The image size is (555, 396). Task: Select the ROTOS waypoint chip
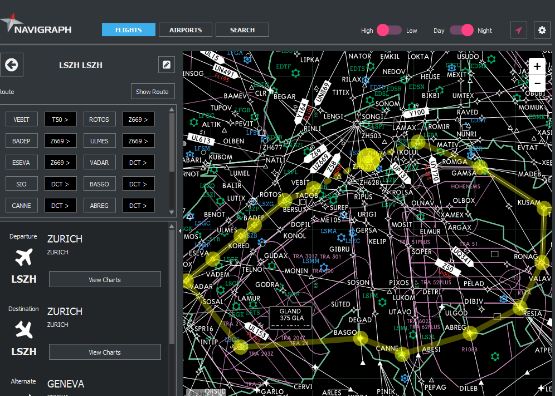click(x=99, y=119)
